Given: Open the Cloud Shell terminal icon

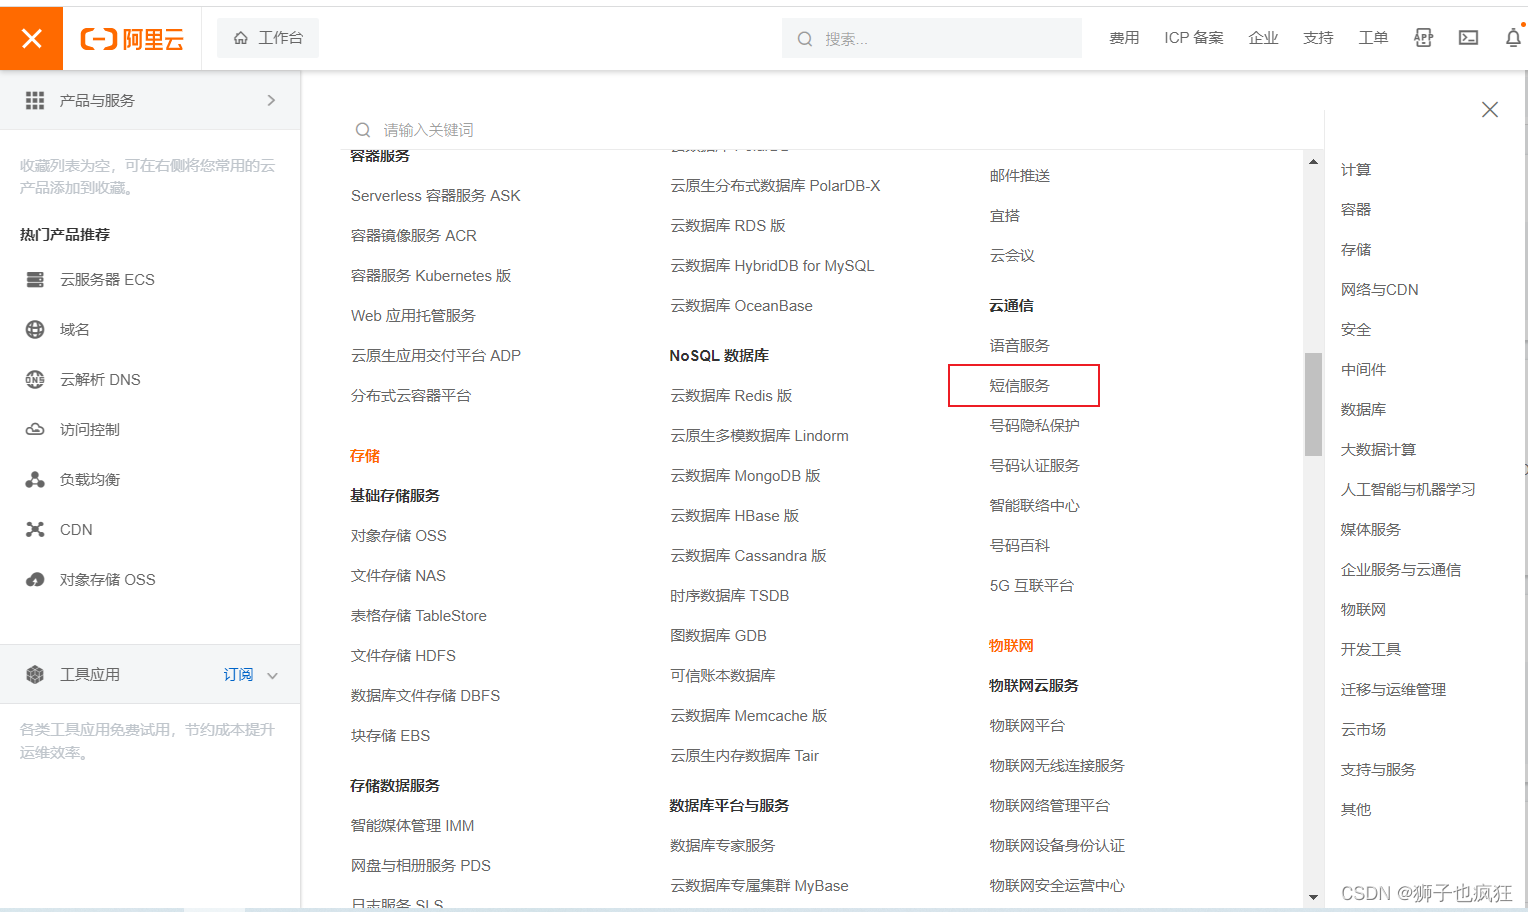Looking at the screenshot, I should click(x=1468, y=38).
